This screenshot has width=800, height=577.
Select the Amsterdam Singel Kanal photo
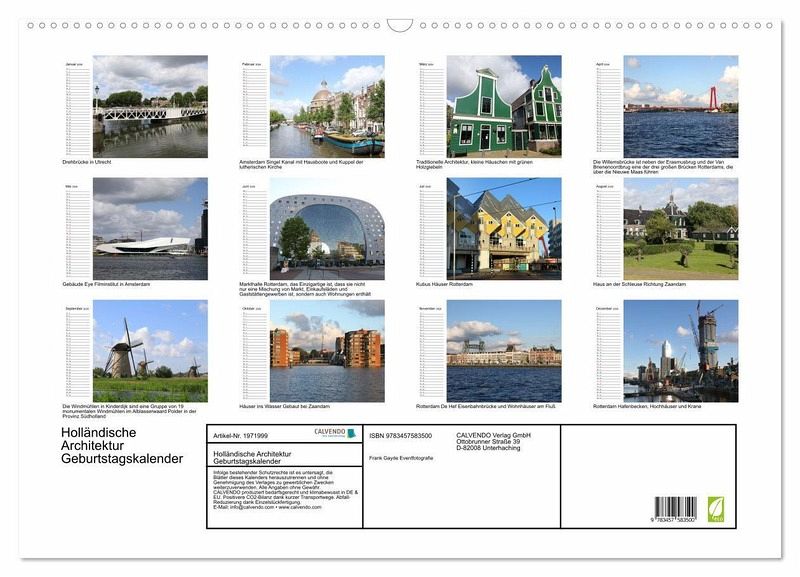click(326, 106)
